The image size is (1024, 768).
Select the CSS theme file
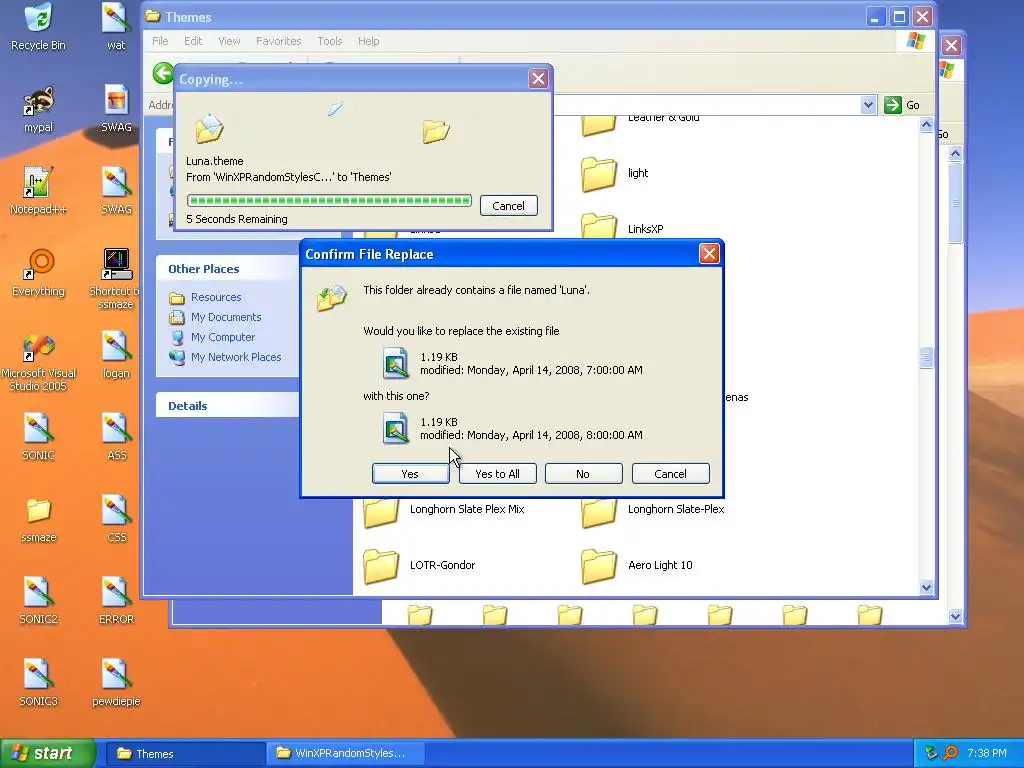click(x=116, y=520)
